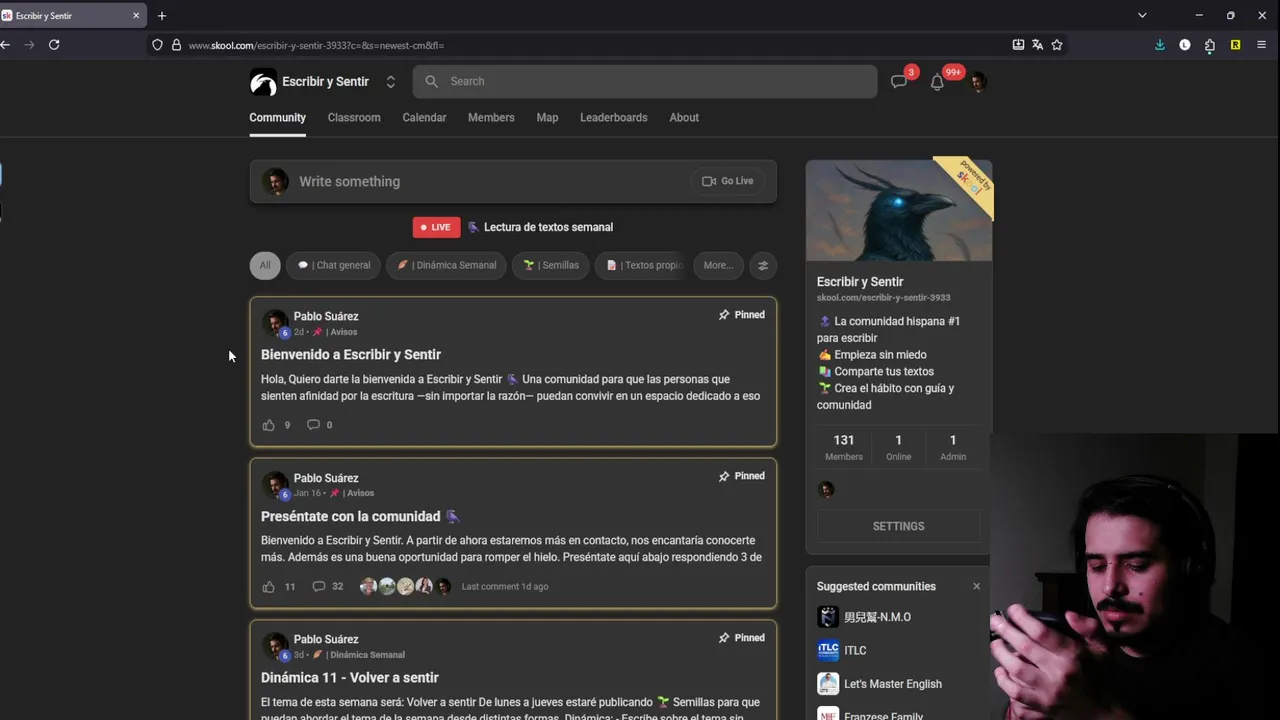Open comments on the Preséntate post

319,587
